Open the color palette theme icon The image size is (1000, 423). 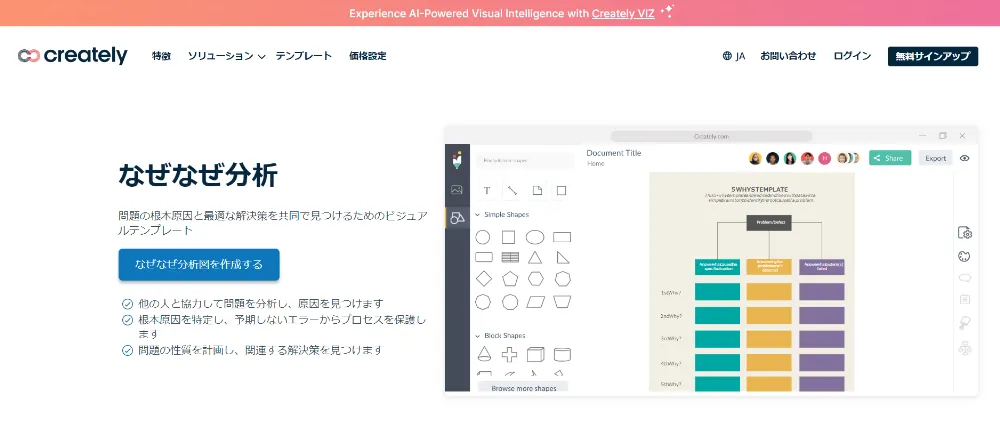964,256
